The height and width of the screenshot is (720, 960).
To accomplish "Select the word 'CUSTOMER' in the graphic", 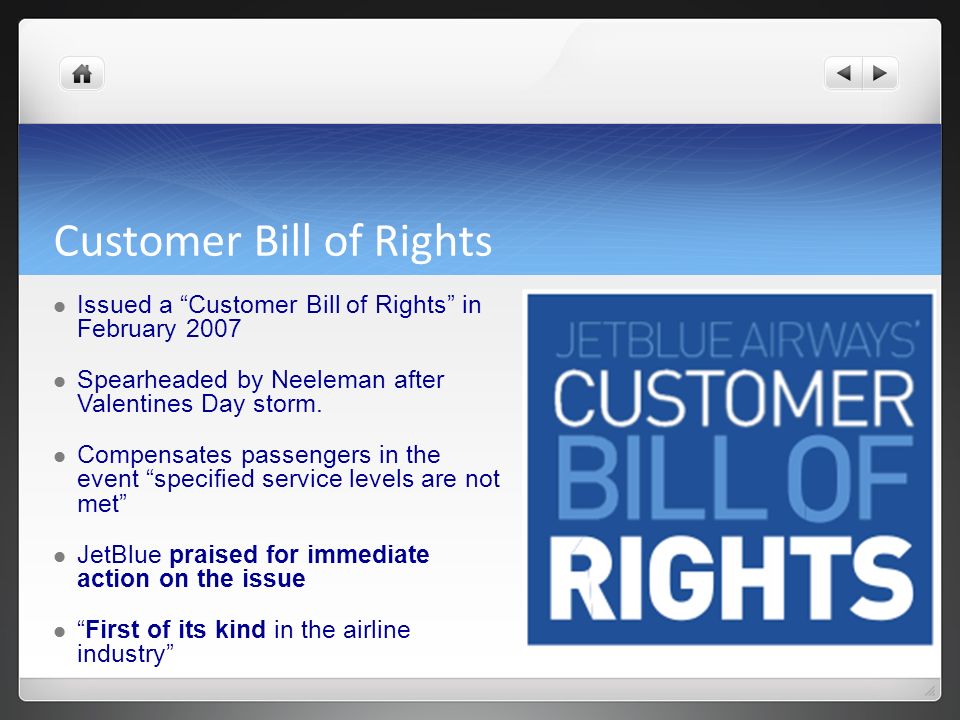I will click(x=733, y=398).
